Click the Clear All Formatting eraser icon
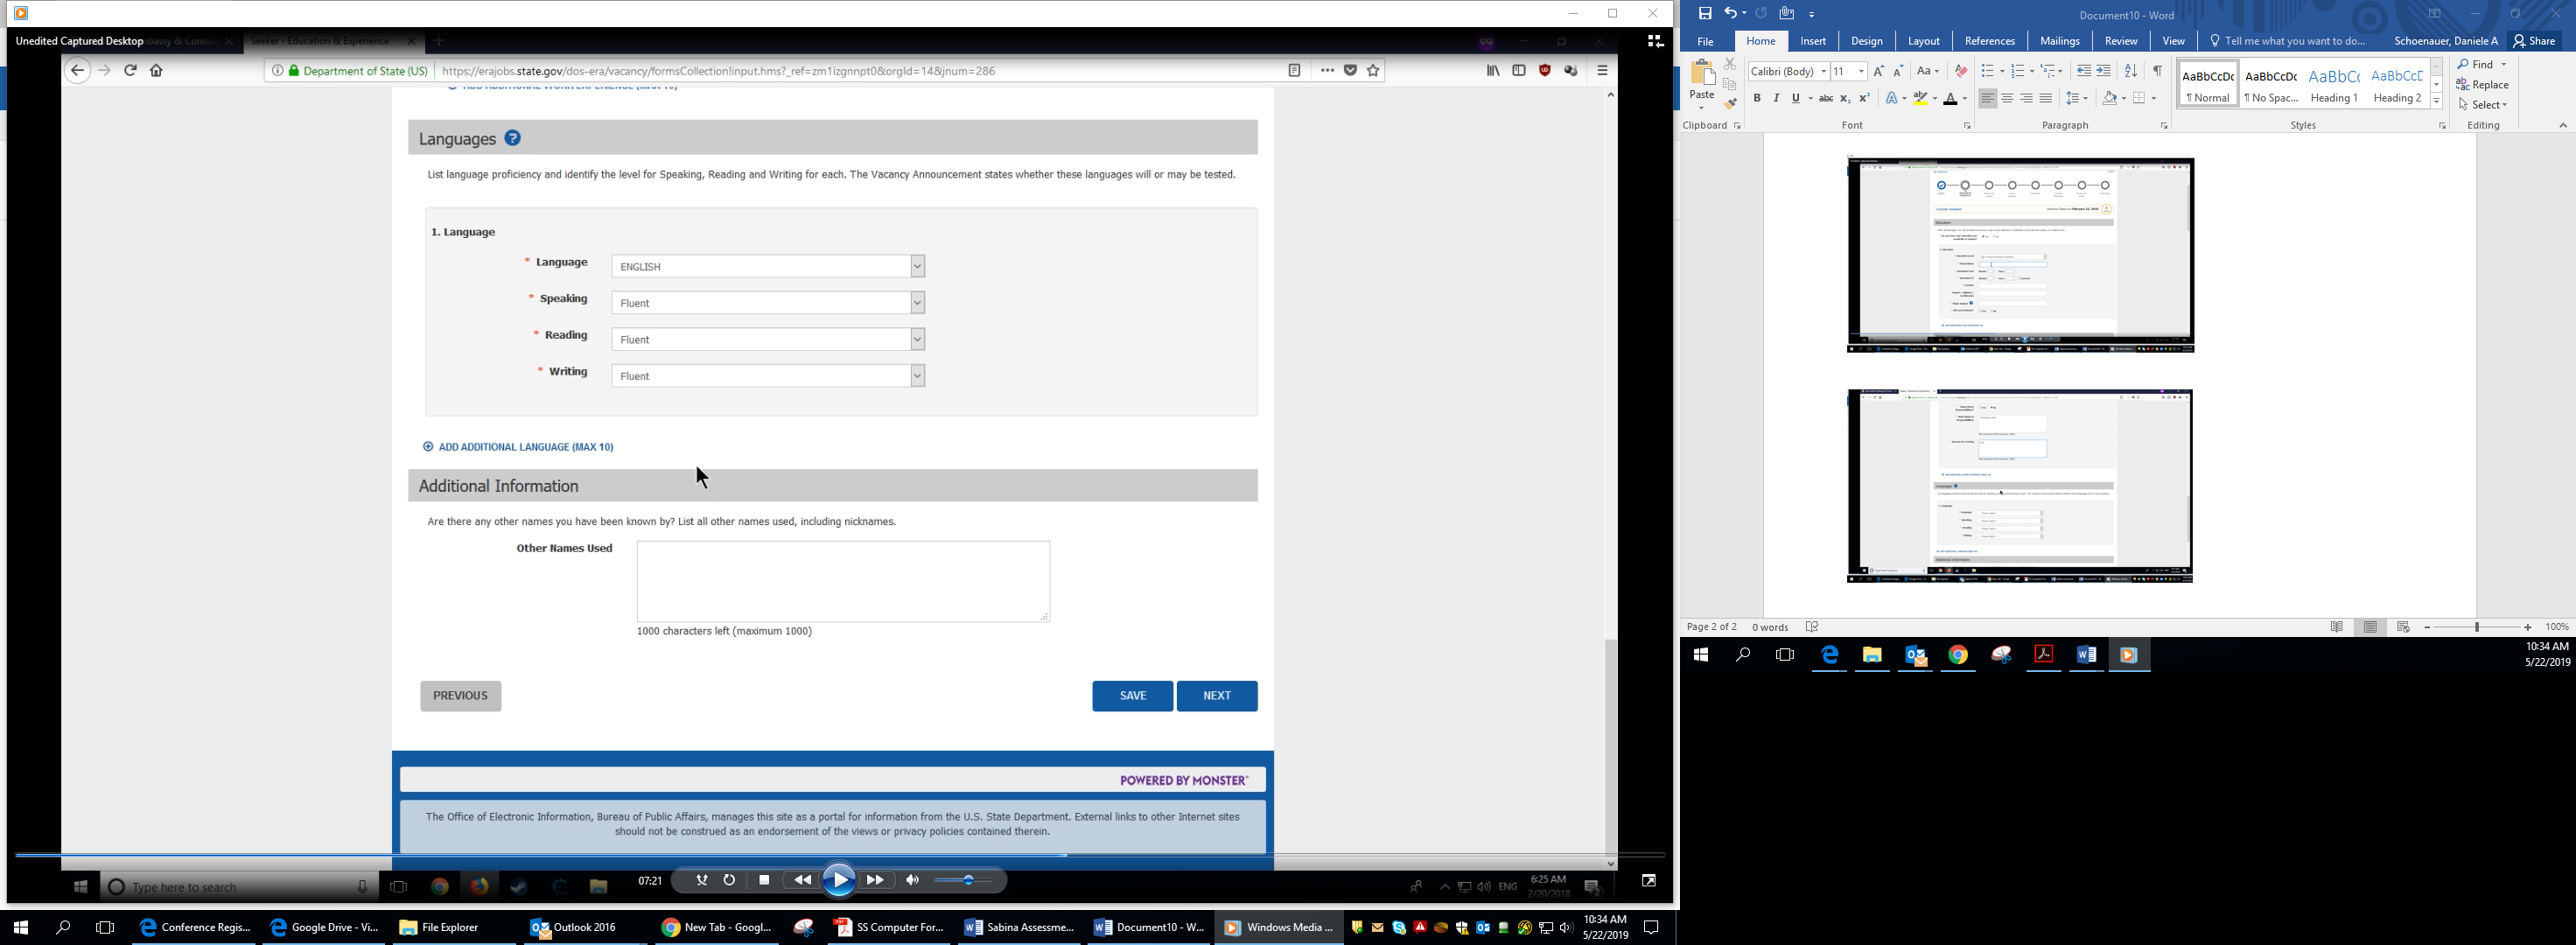This screenshot has width=2576, height=945. (1960, 71)
